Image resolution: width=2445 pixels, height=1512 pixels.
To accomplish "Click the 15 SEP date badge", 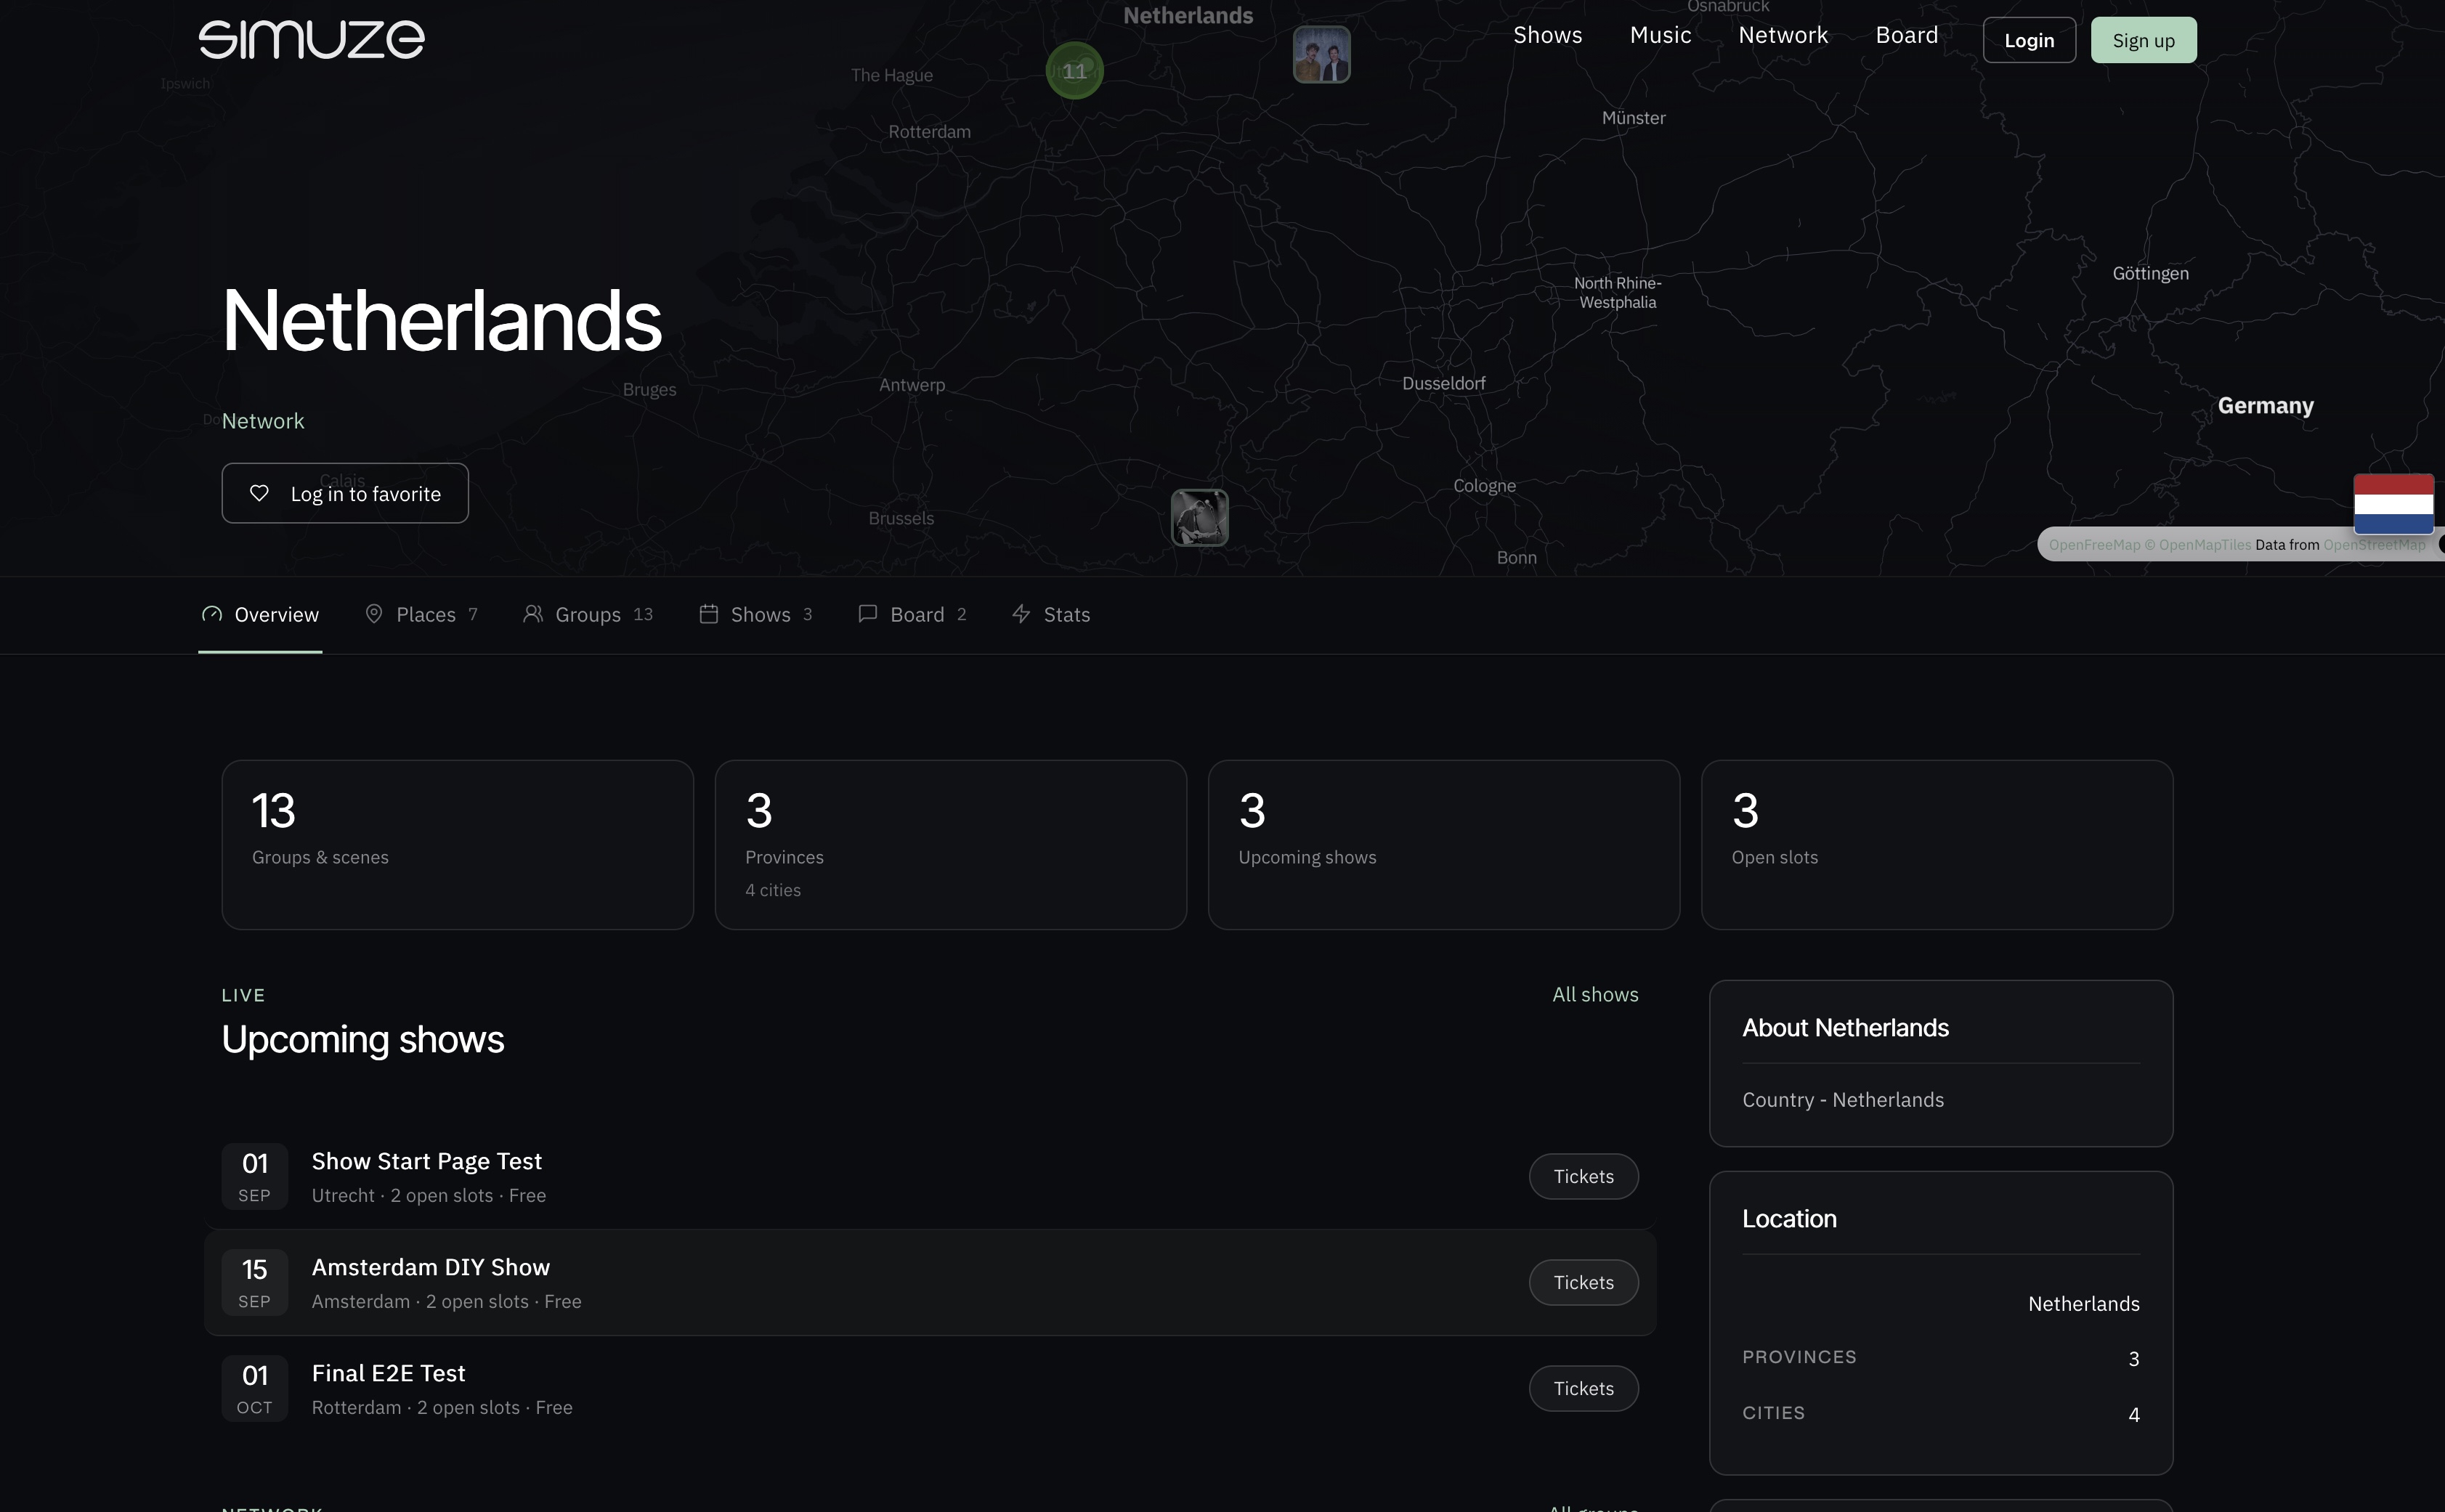I will point(255,1282).
